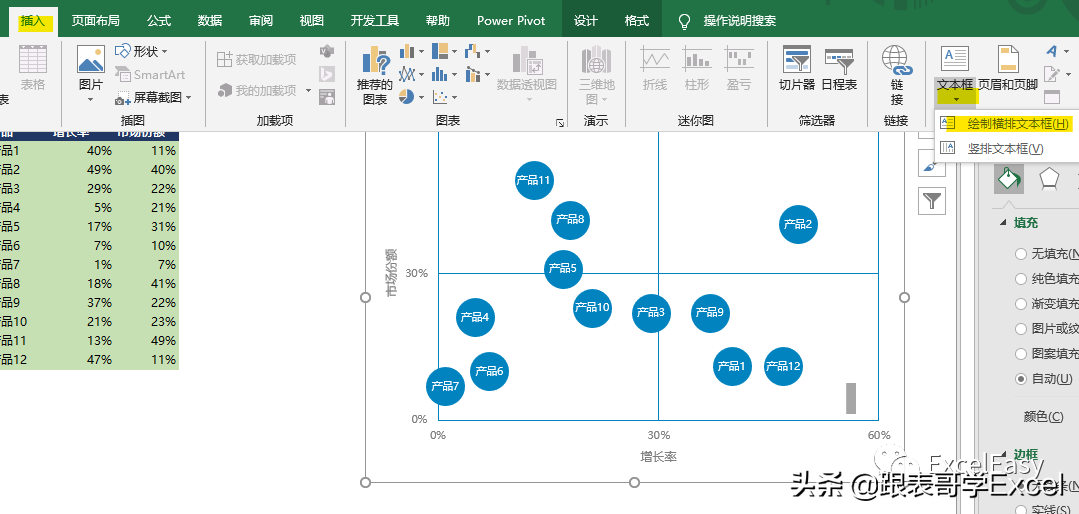Open Fill & Line paint bucket tab
This screenshot has width=1079, height=514.
(1009, 178)
